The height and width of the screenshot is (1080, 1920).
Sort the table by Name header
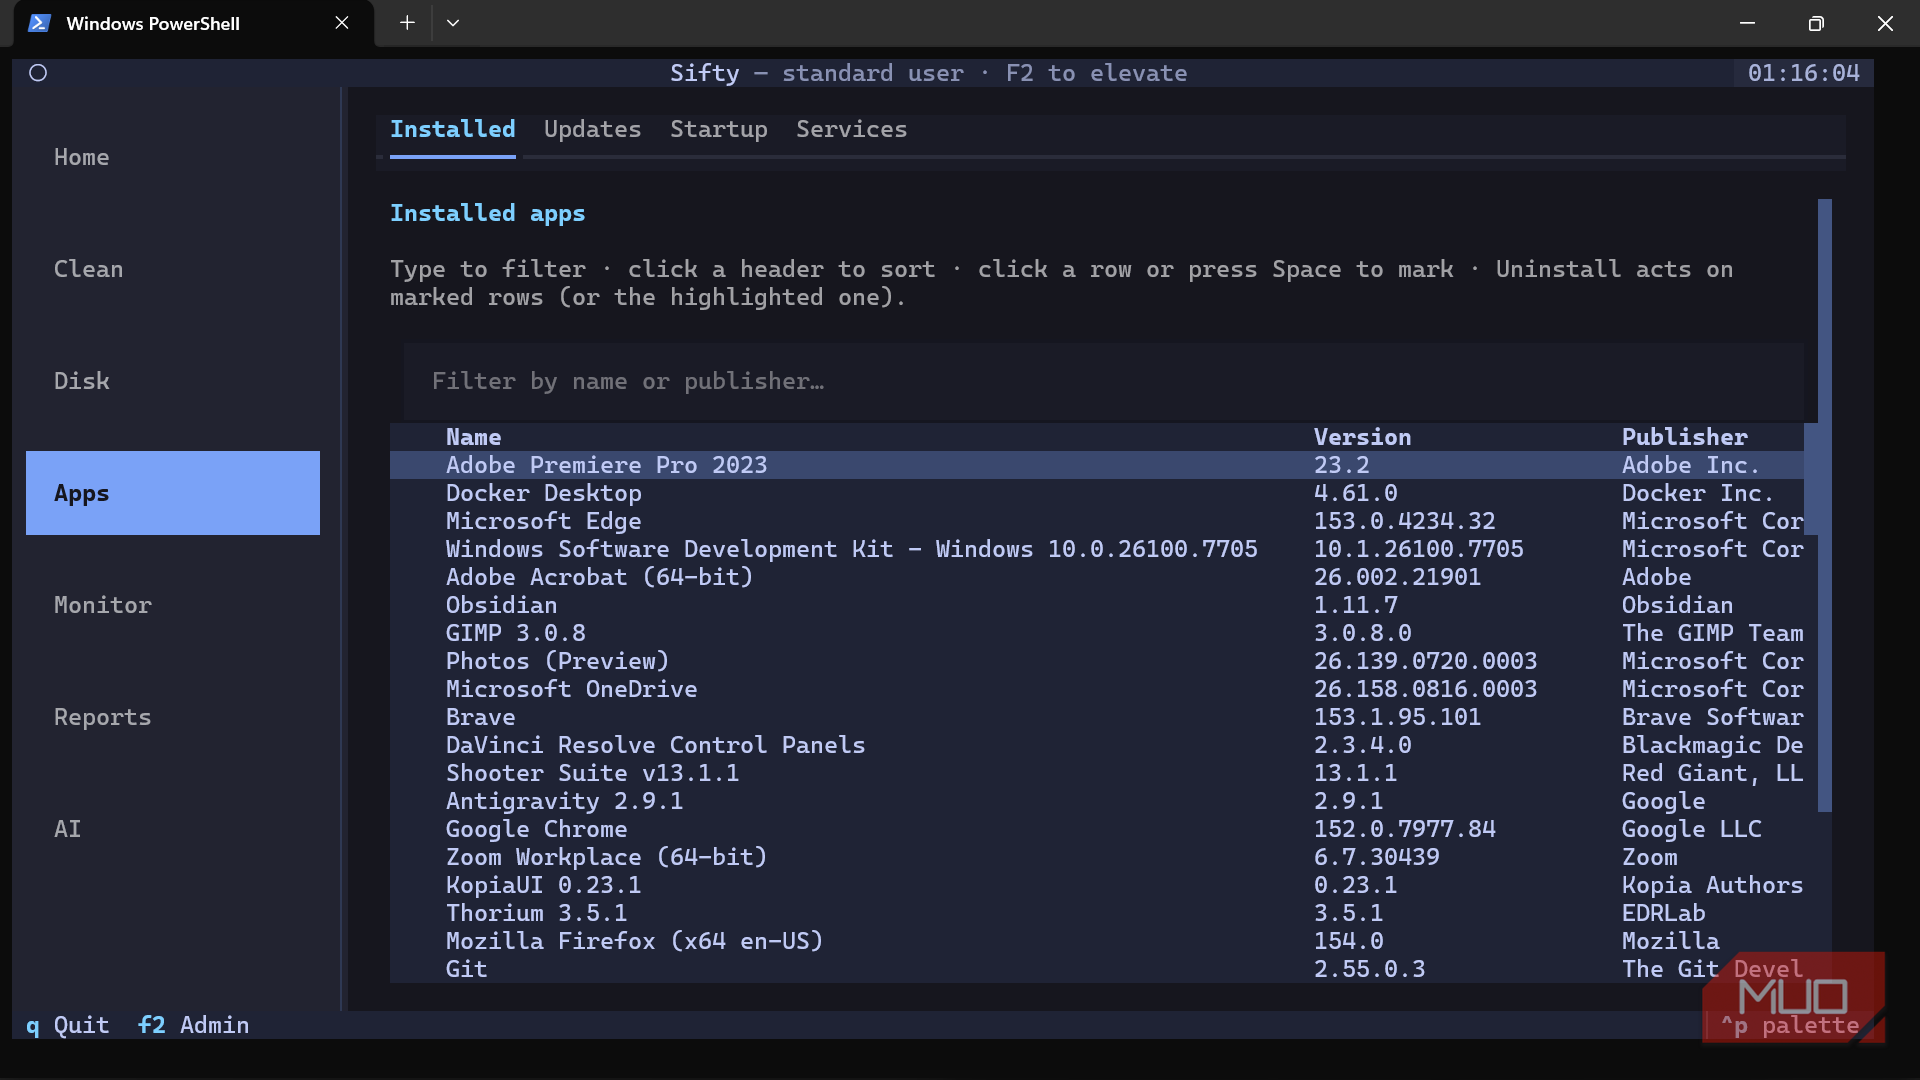click(473, 437)
